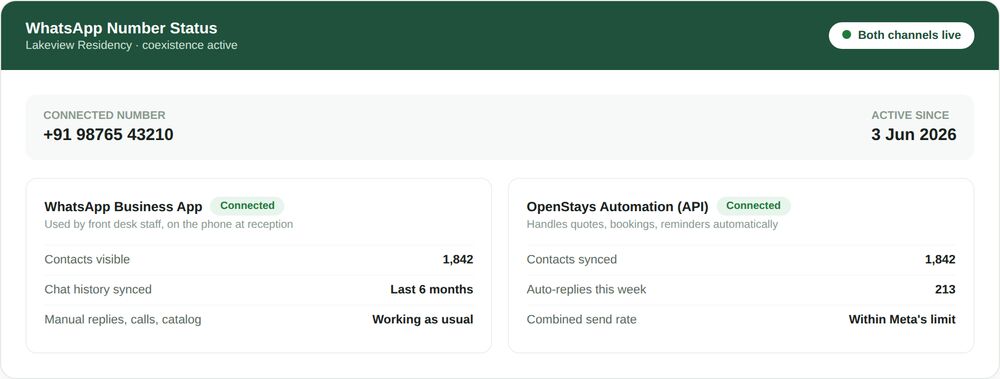Select the 213 auto-replies value
This screenshot has height=379, width=1000.
945,290
